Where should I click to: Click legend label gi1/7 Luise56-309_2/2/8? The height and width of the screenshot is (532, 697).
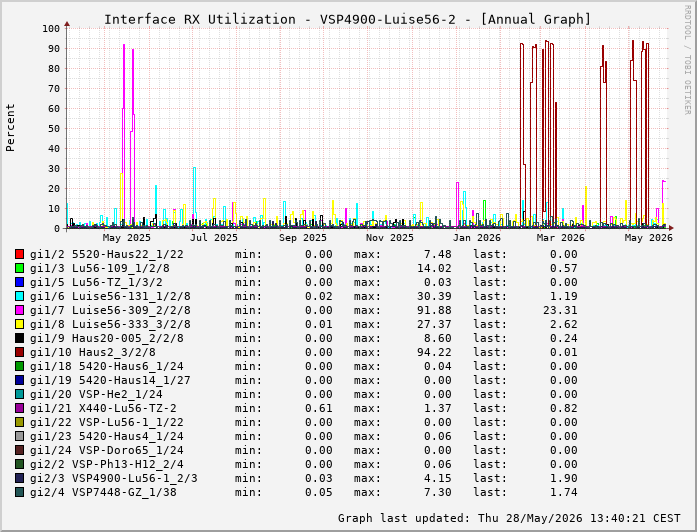(110, 310)
